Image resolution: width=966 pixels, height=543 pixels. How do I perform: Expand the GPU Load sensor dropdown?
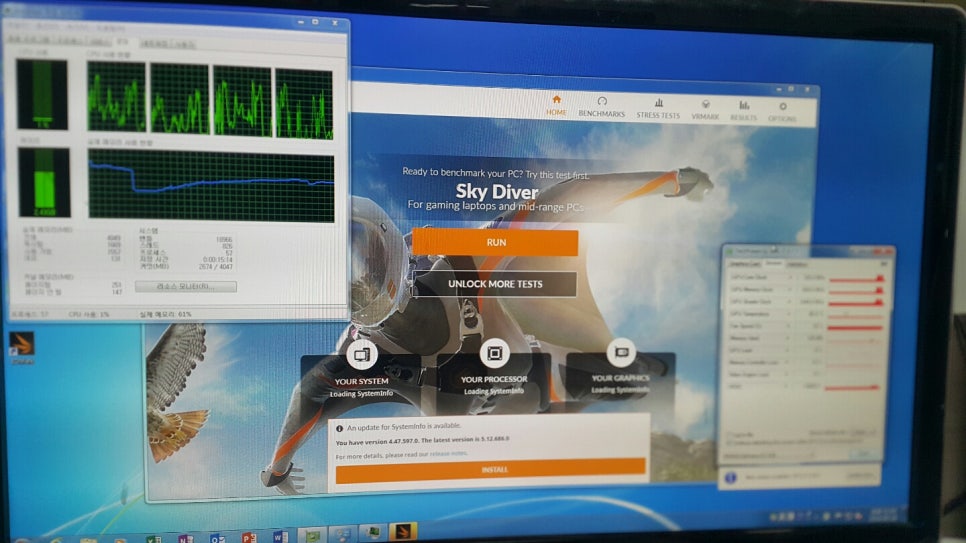point(787,350)
